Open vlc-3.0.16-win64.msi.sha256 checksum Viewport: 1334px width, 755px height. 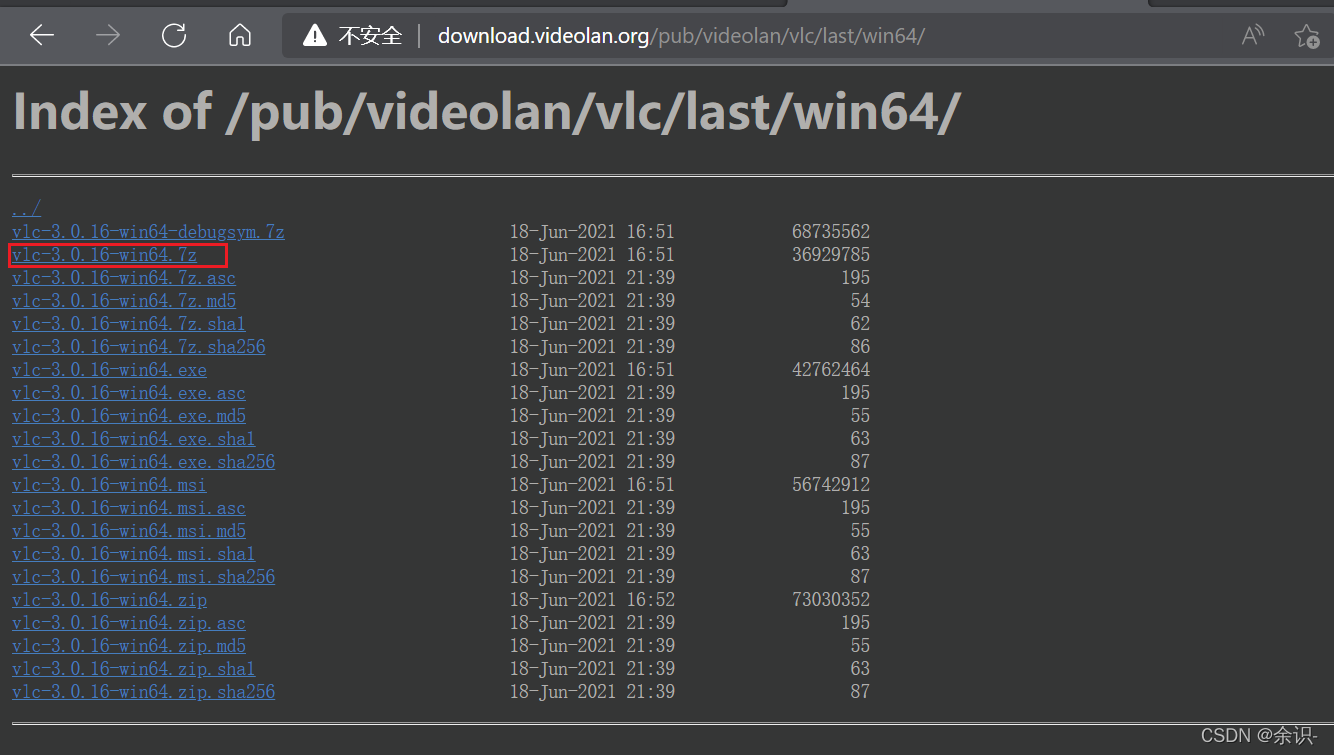pyautogui.click(x=143, y=576)
